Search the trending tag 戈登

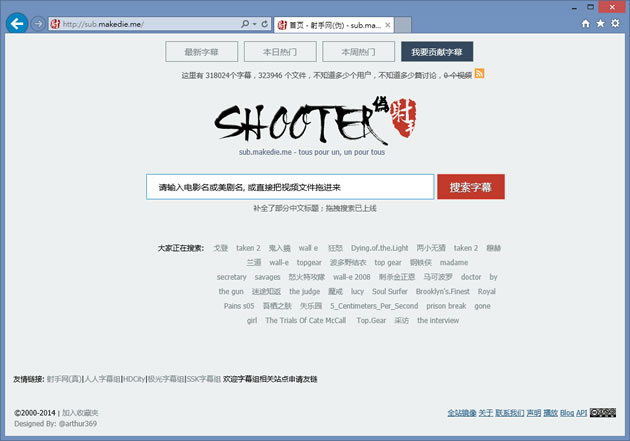(x=221, y=248)
